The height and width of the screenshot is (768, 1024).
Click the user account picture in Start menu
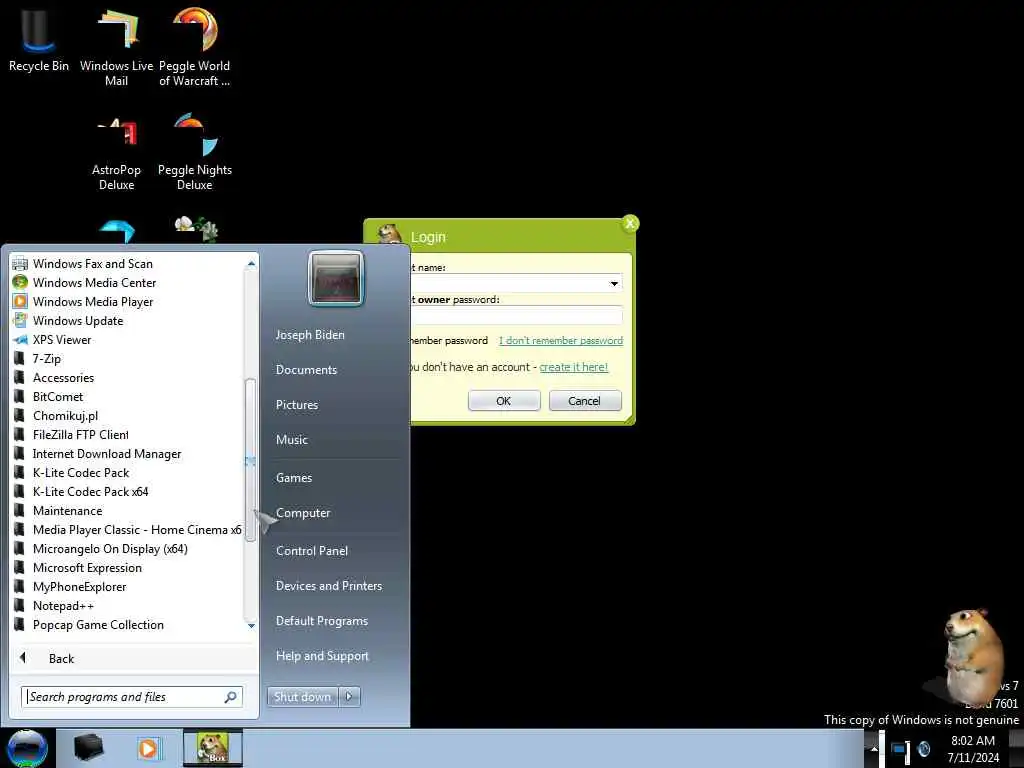336,279
